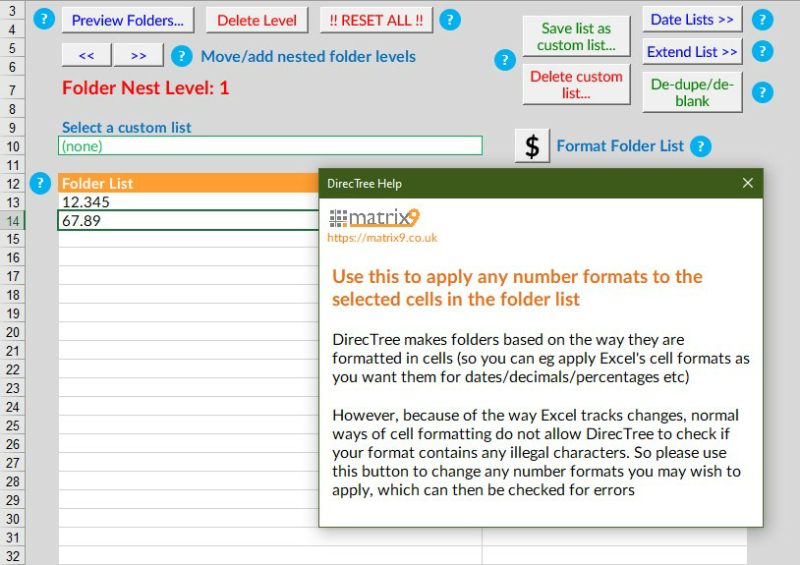Screen dimensions: 800x565
Task: Click help icon beside Save/Delete custom list
Action: click(x=505, y=60)
